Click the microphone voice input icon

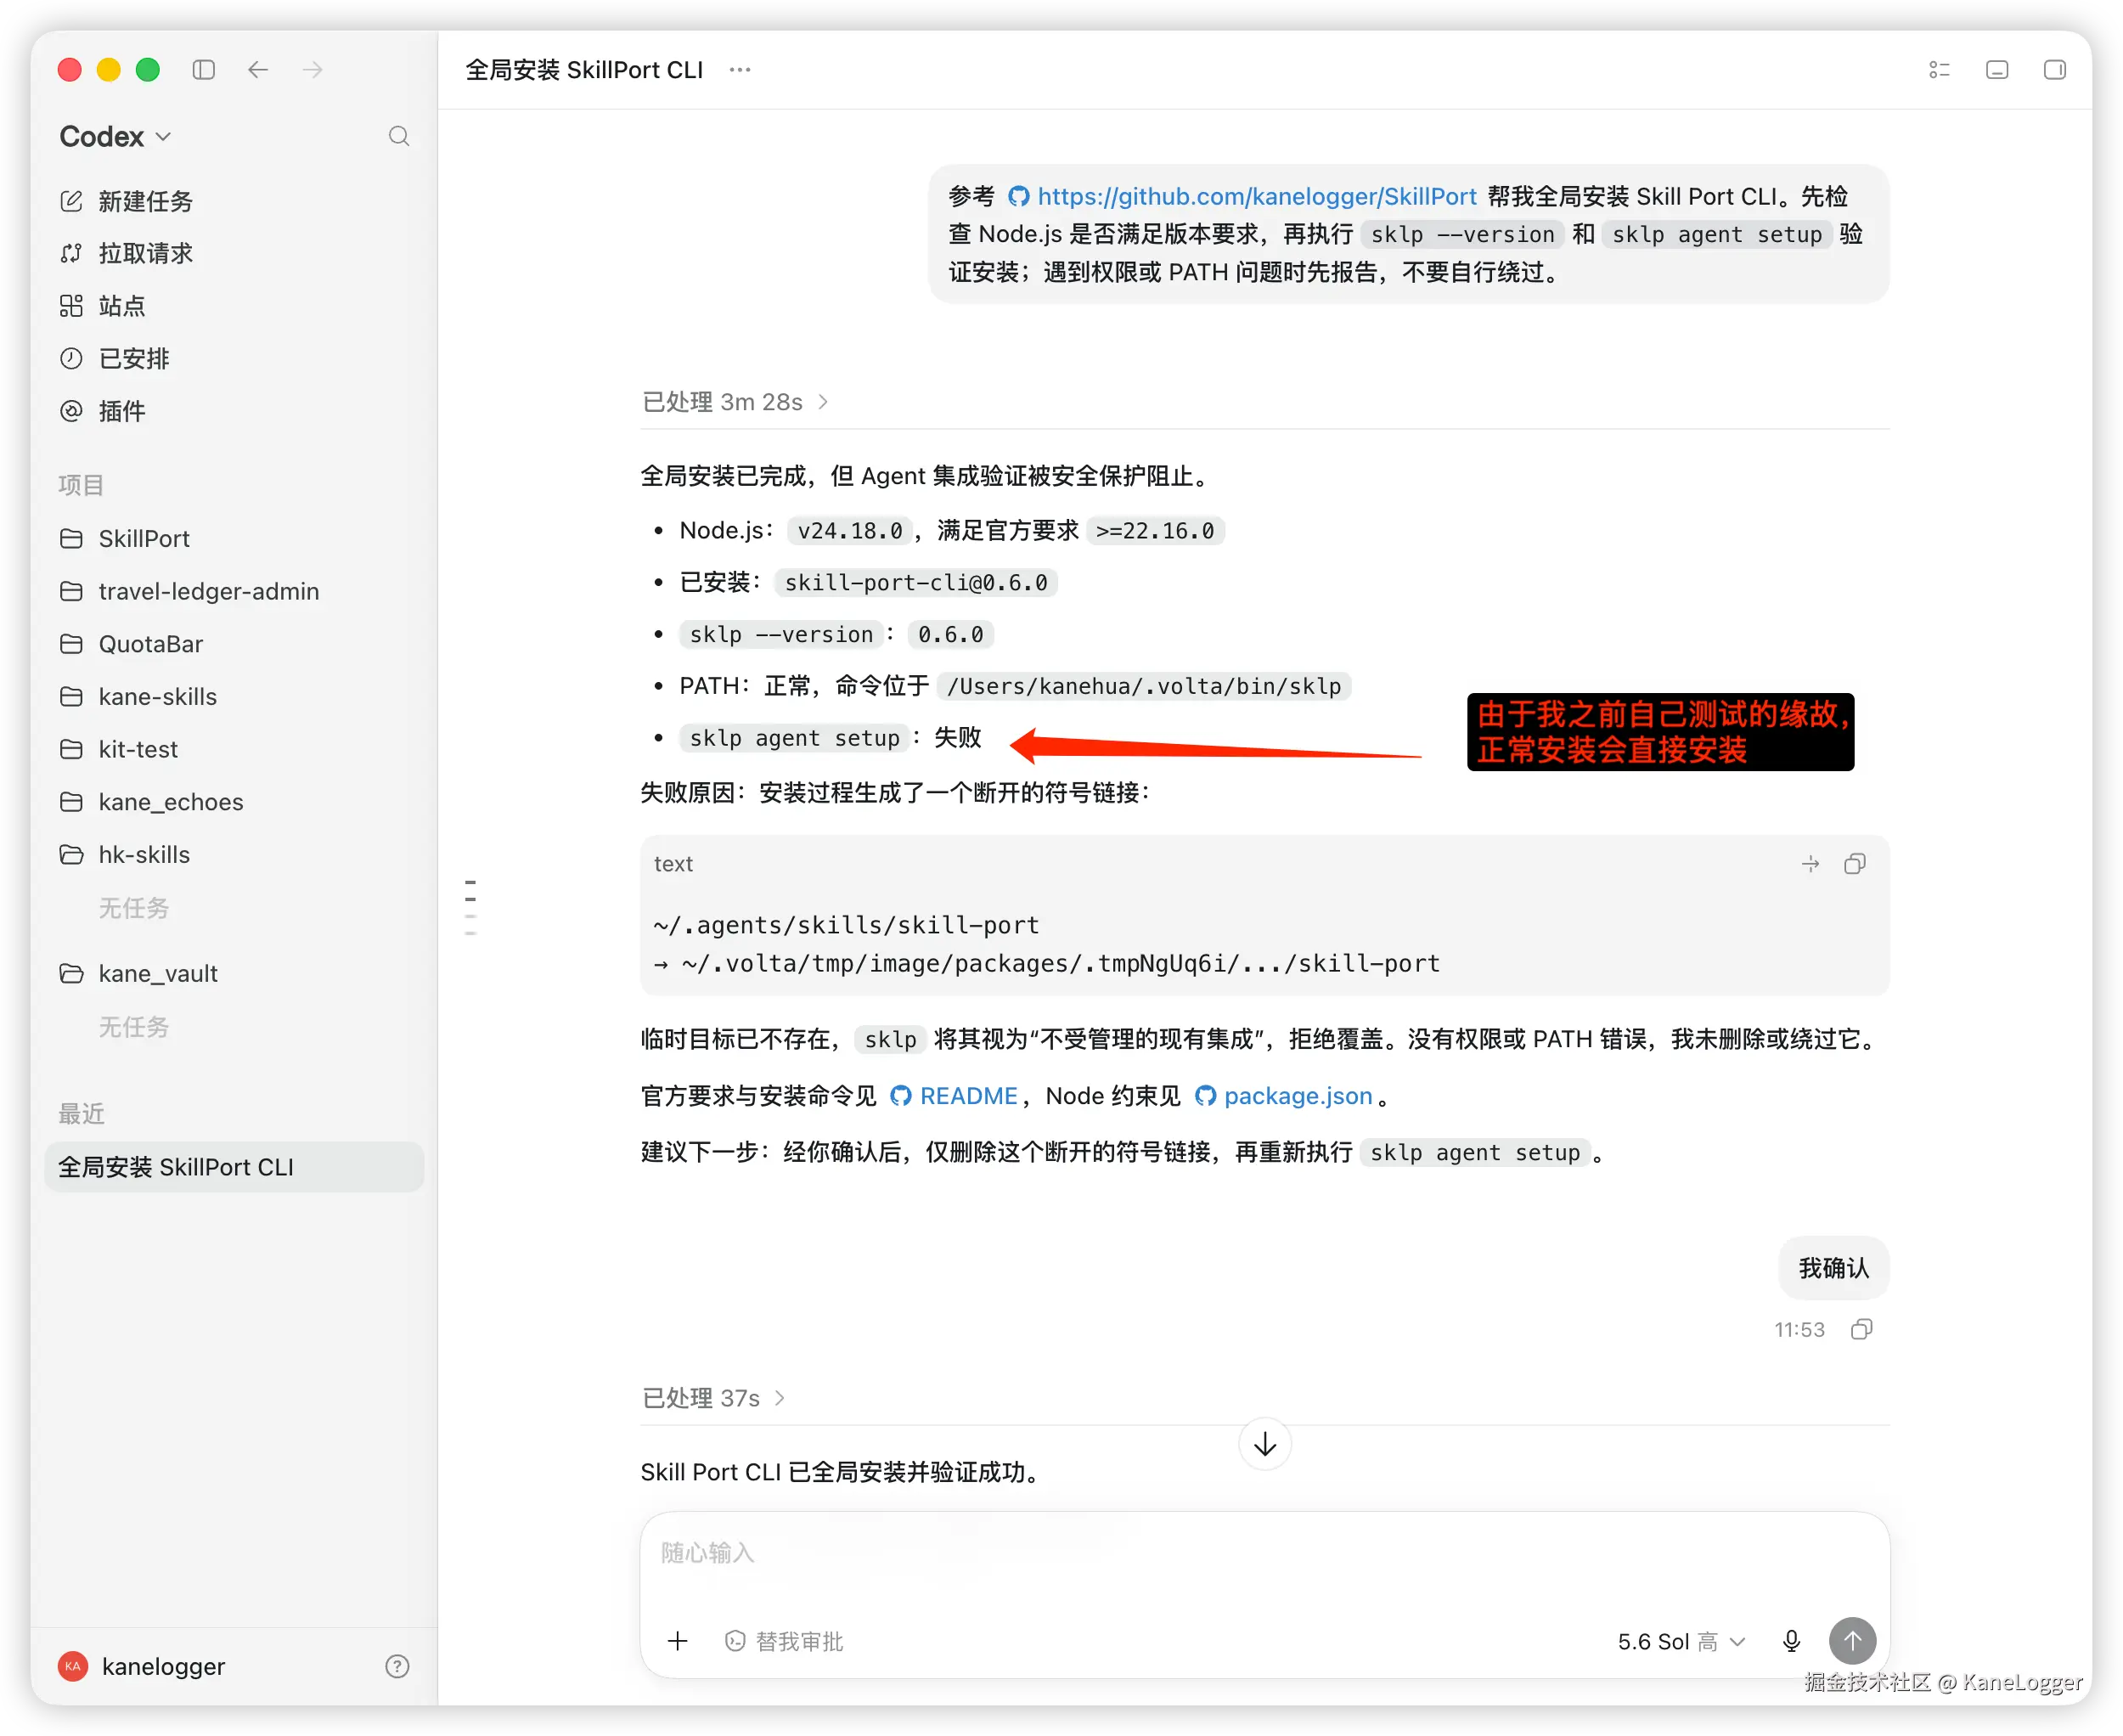[1792, 1641]
